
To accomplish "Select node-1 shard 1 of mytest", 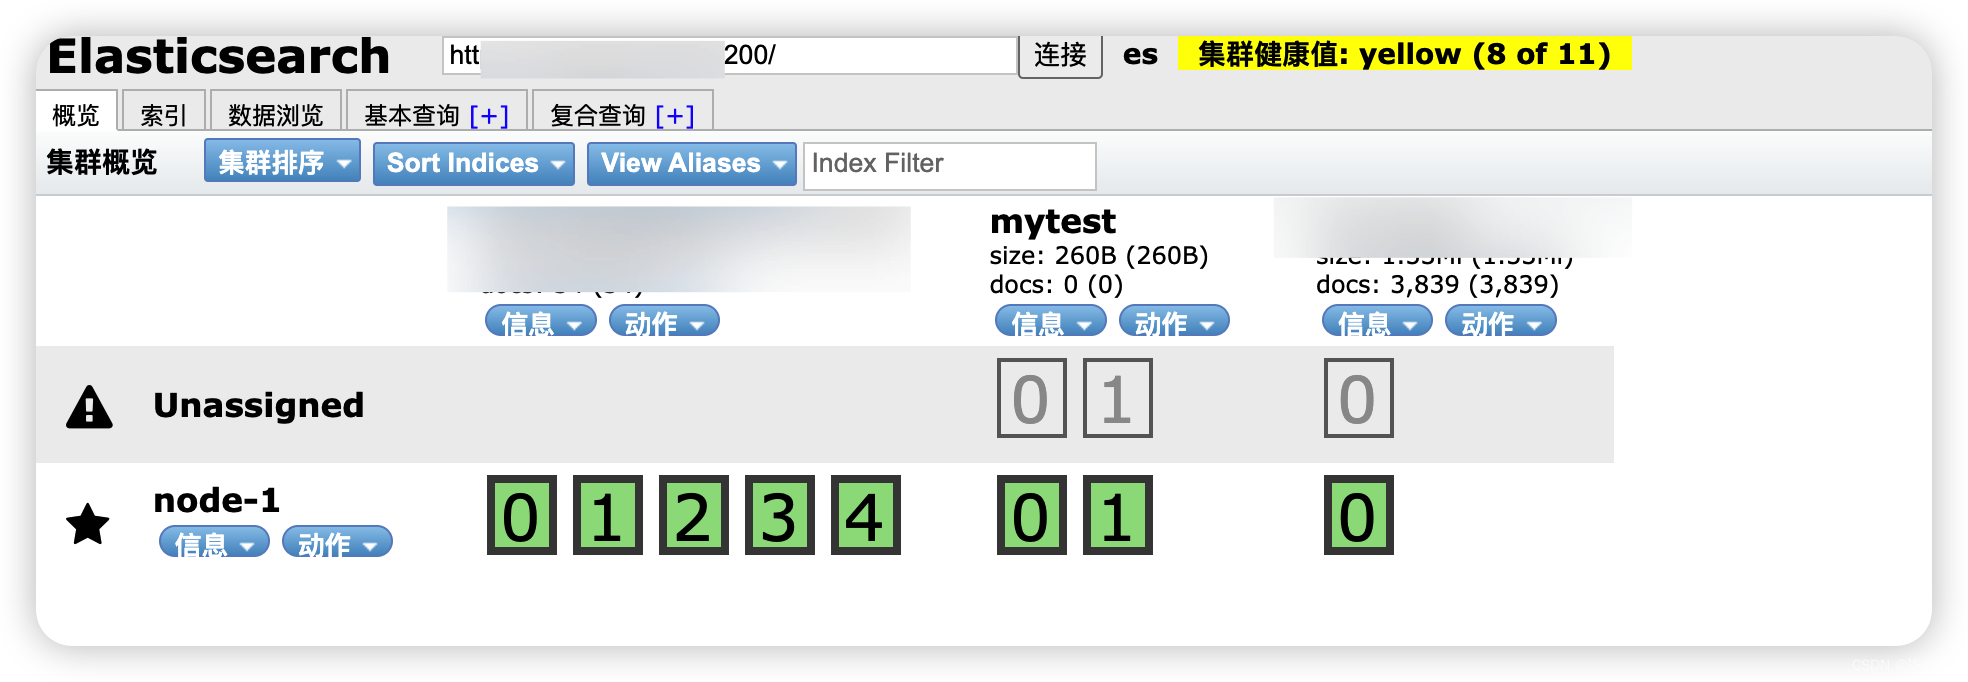I will 1118,515.
